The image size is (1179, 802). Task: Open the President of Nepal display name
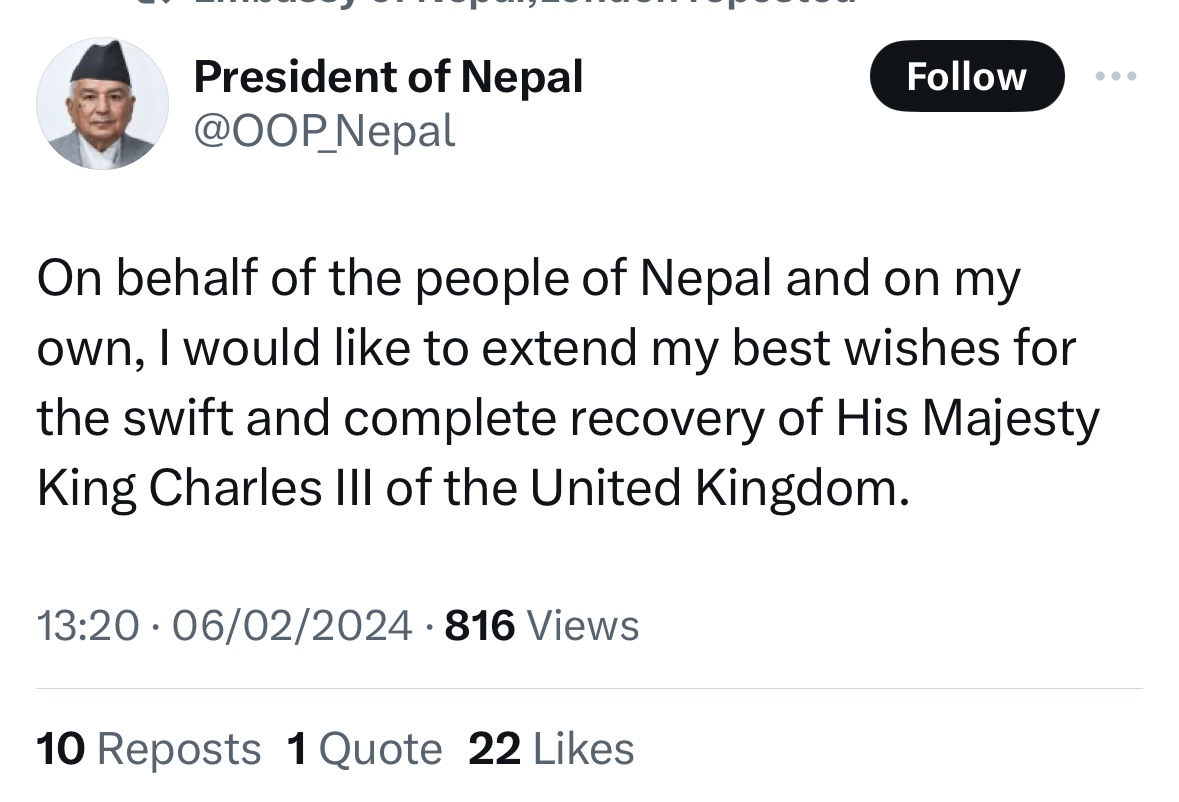point(388,77)
